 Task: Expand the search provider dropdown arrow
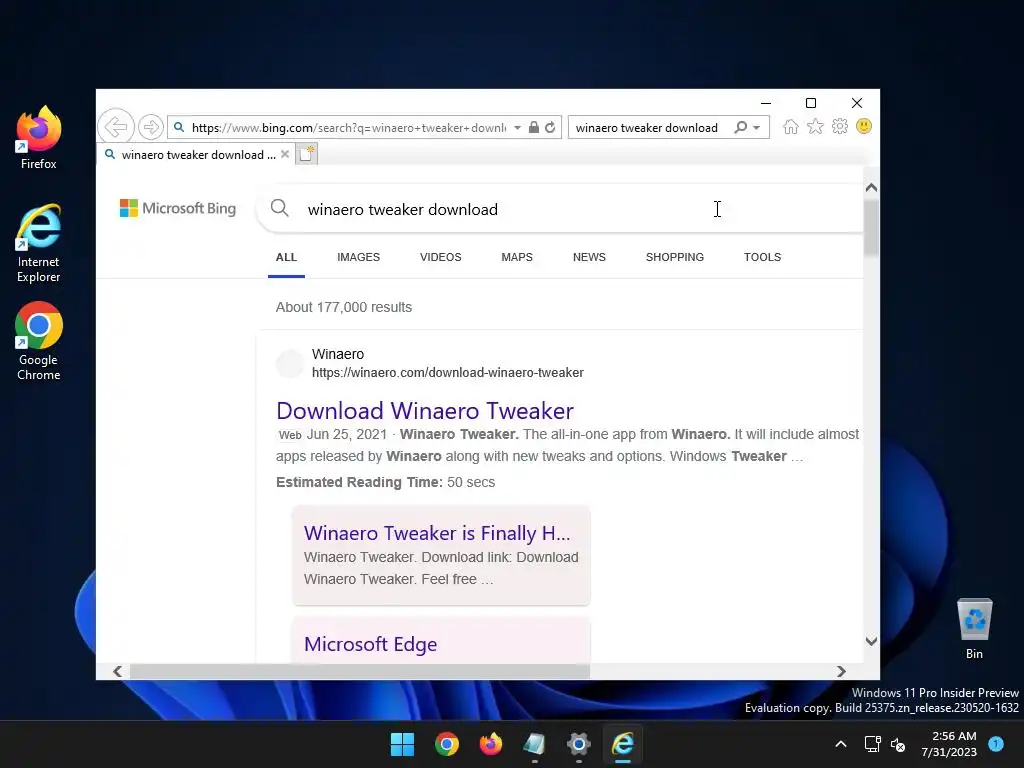pos(757,127)
